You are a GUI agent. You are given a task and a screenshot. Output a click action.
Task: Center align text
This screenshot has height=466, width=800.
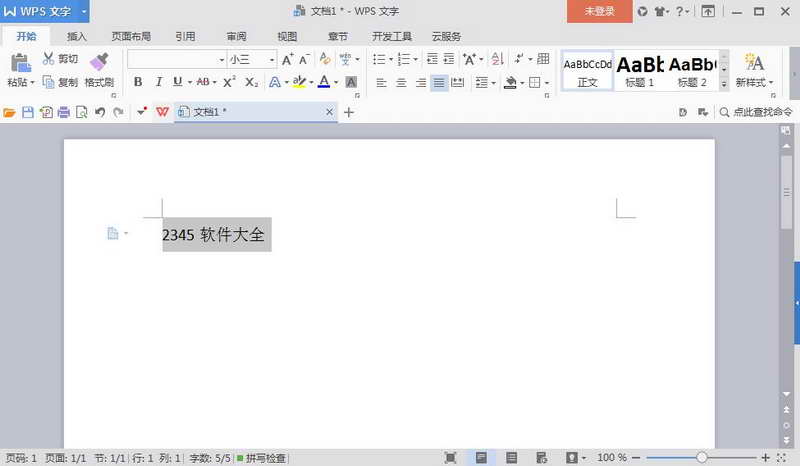(401, 82)
